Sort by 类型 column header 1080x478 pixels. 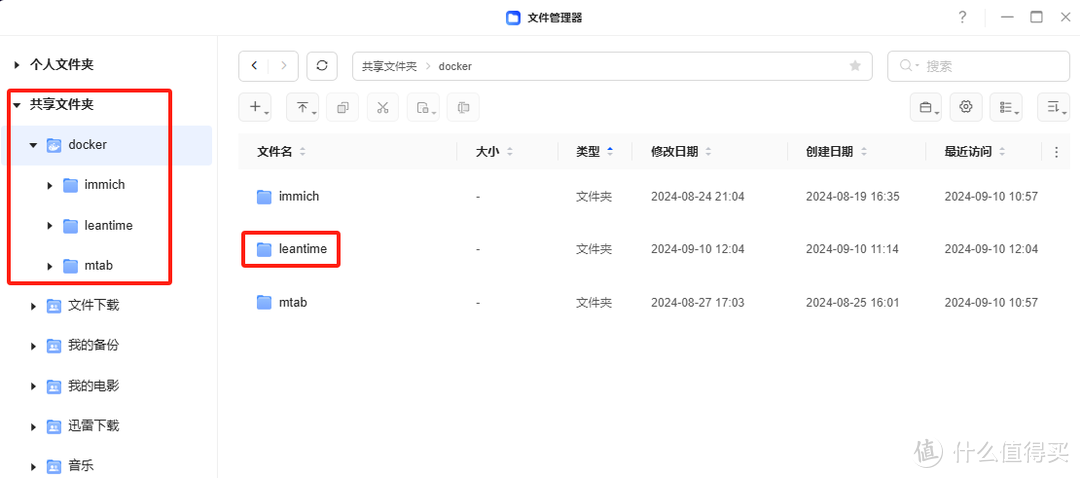point(588,152)
